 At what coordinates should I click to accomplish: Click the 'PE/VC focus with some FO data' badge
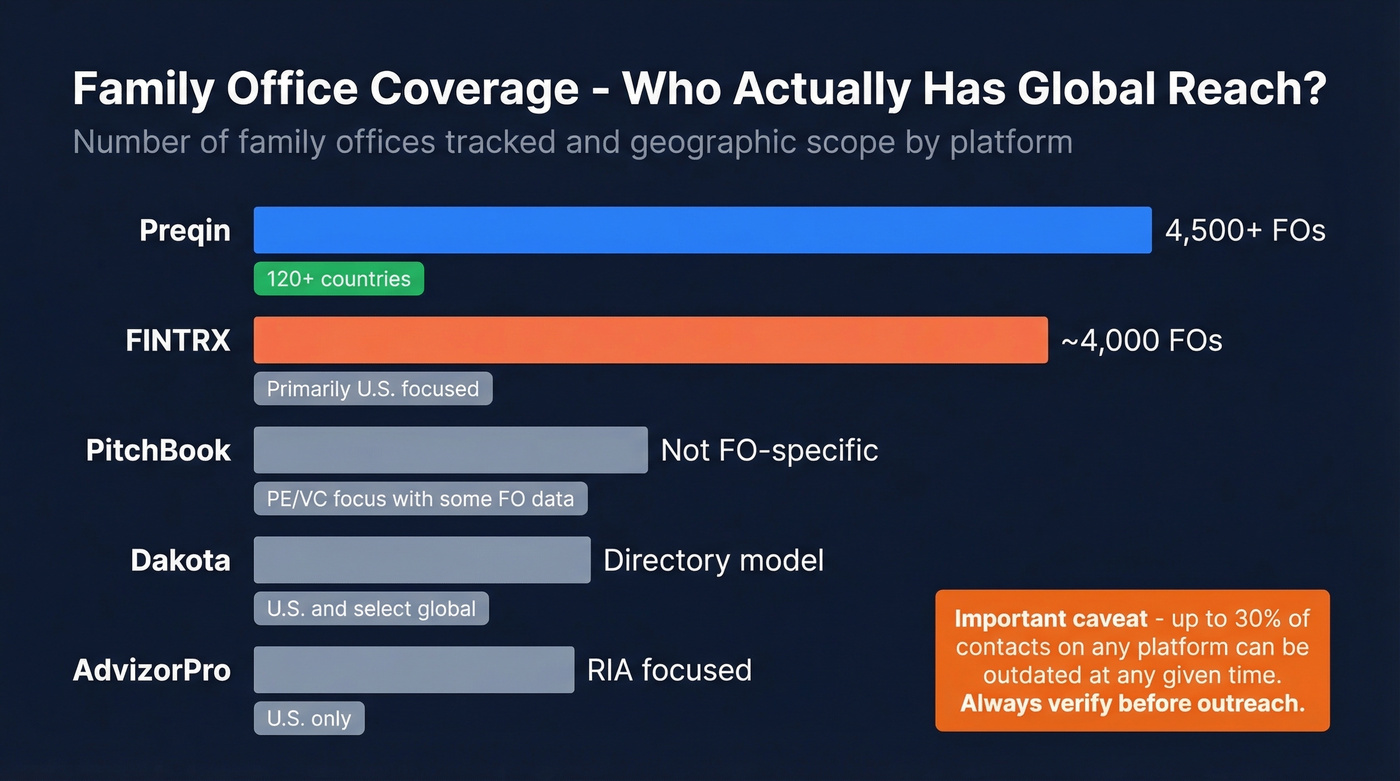click(x=420, y=498)
